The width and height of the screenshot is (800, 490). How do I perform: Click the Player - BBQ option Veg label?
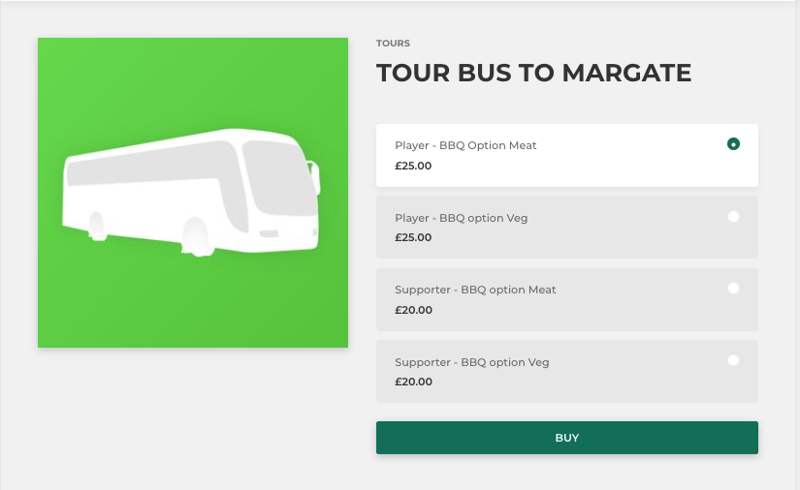[x=461, y=218]
